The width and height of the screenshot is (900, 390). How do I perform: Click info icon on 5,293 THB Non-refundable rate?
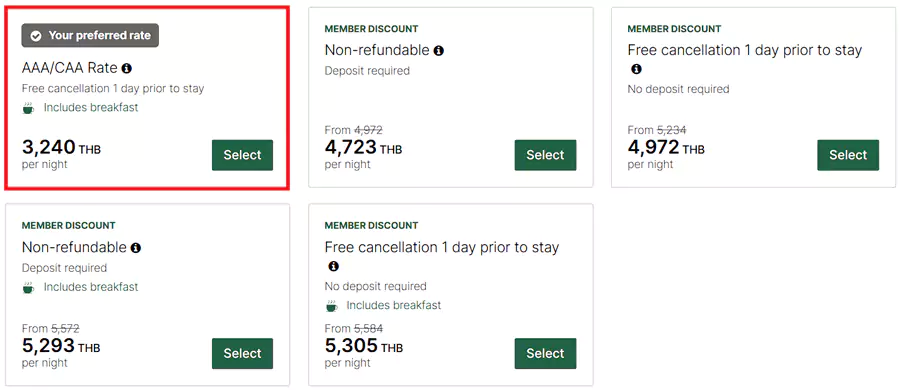(135, 248)
